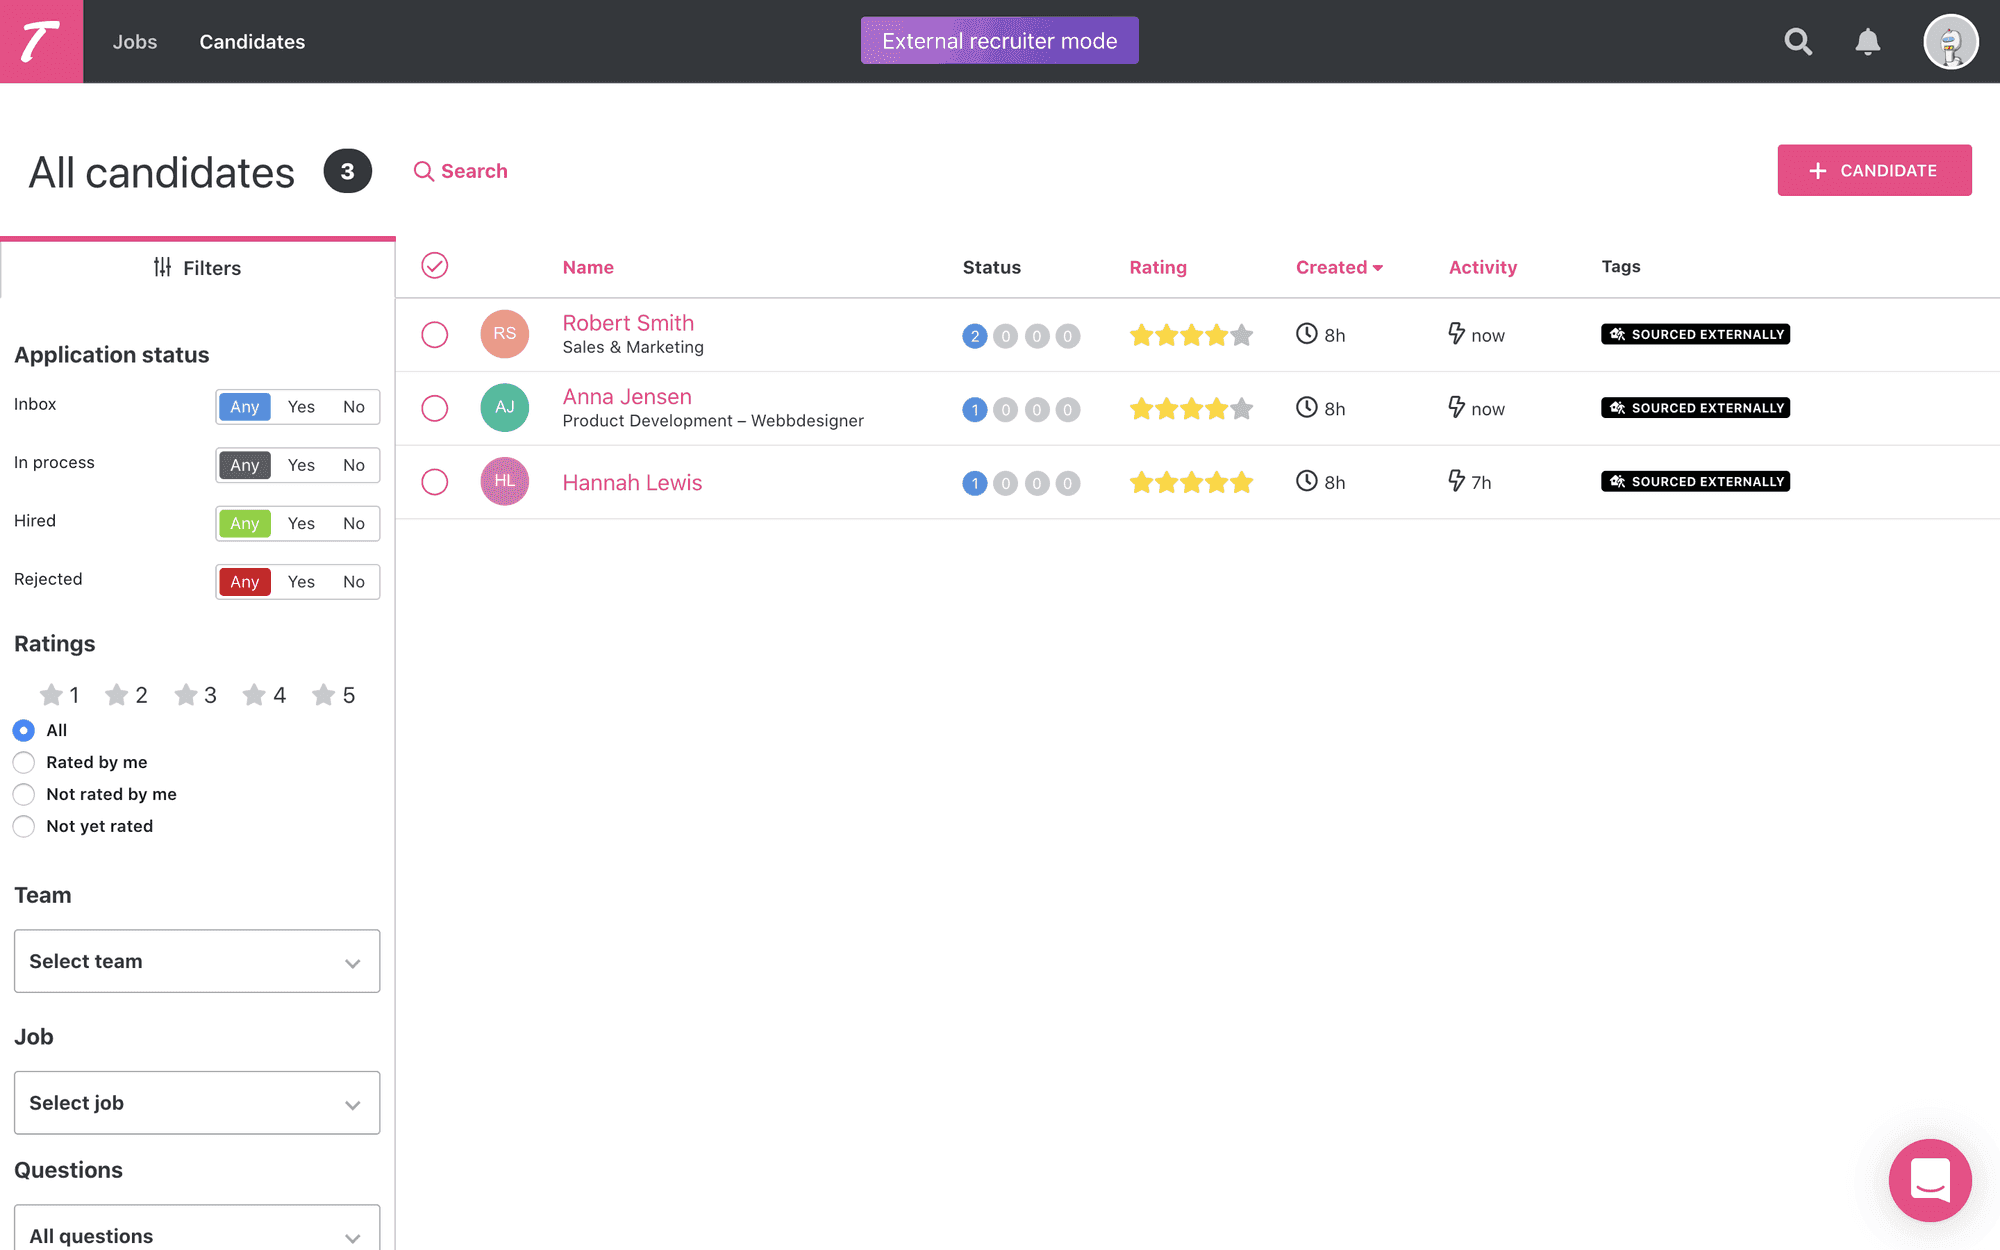Click the Teamtailor logo home icon
The image size is (2000, 1250).
coord(41,41)
